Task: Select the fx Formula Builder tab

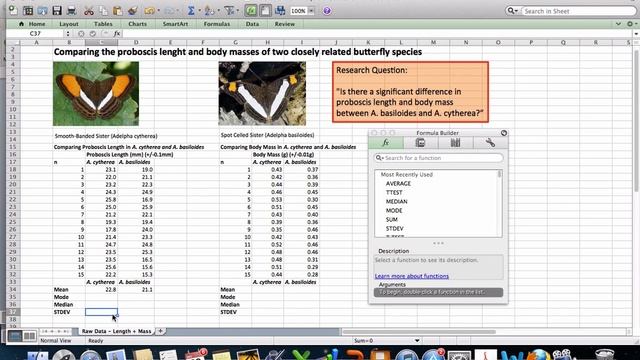Action: point(386,142)
